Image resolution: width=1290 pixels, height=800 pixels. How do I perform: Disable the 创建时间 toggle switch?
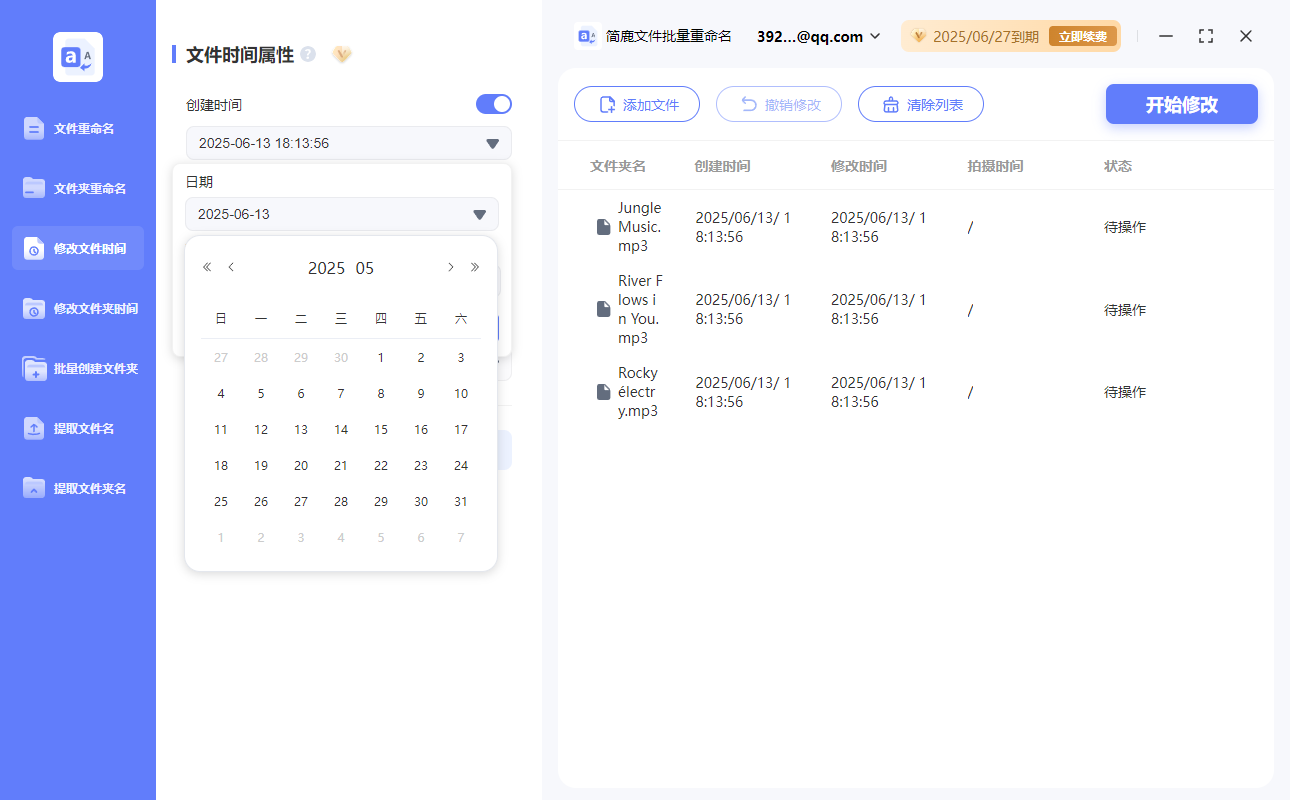coord(493,103)
